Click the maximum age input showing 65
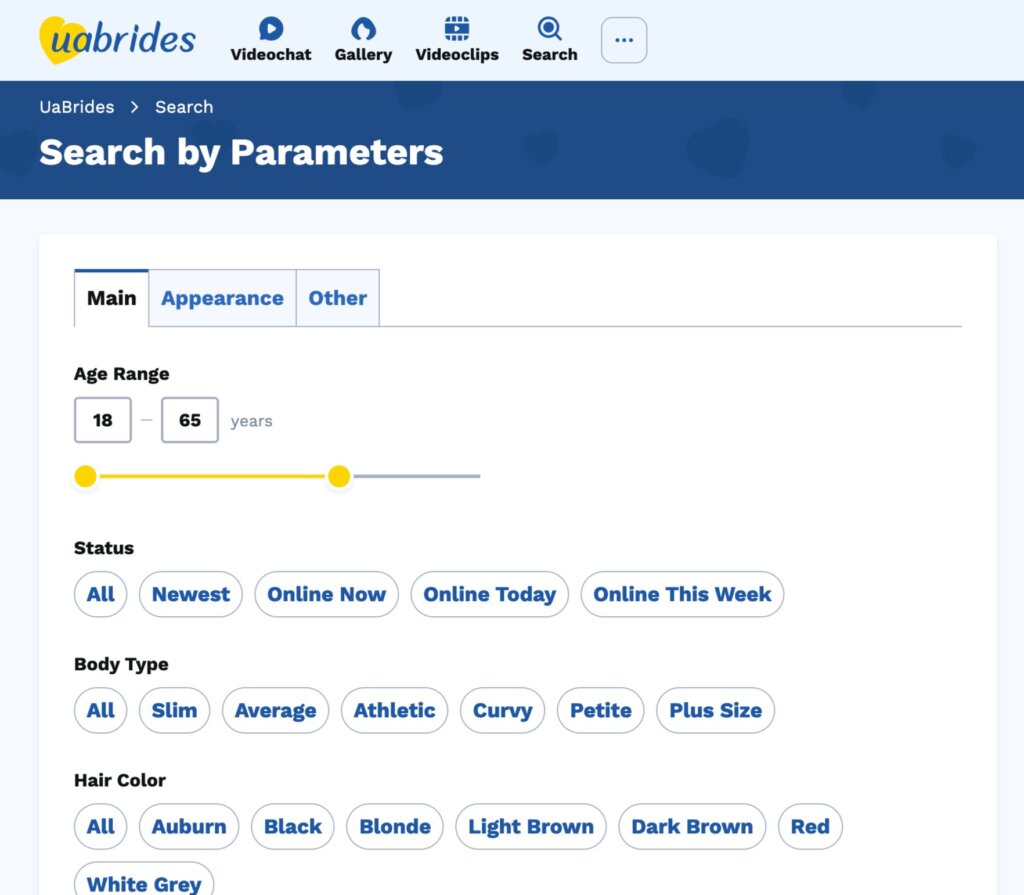 189,420
